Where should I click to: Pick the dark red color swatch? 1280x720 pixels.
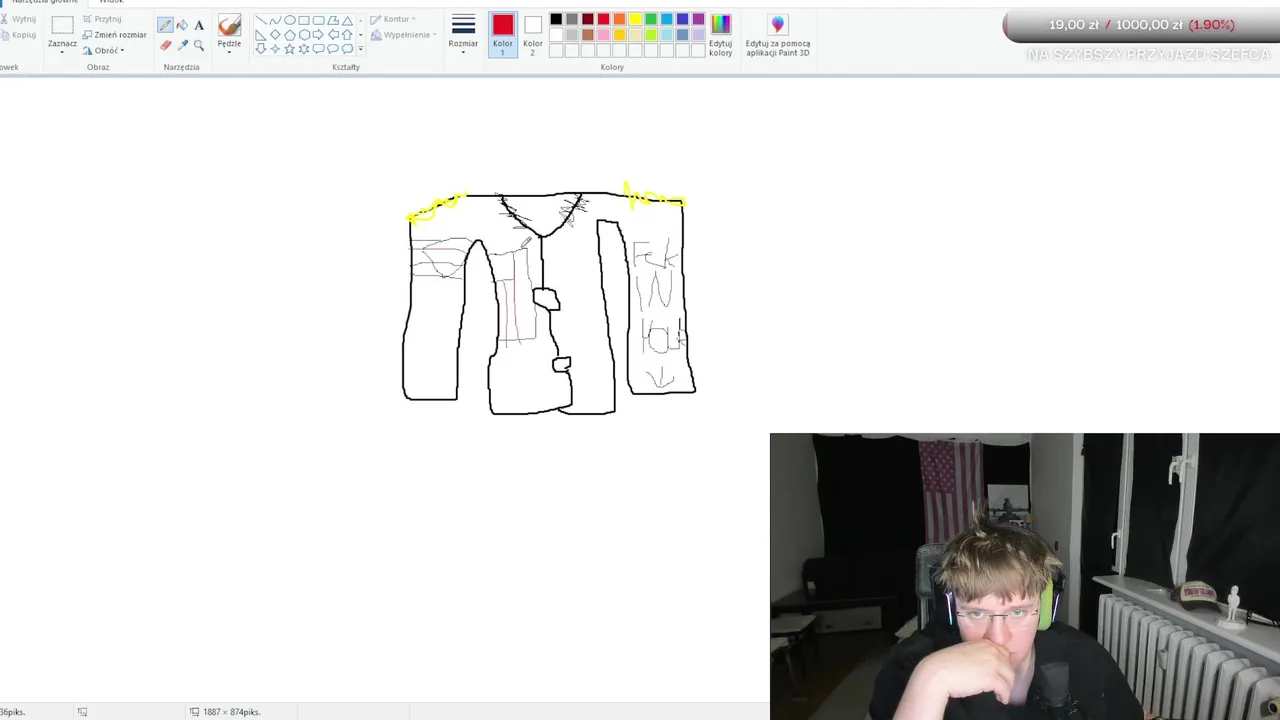[x=588, y=19]
